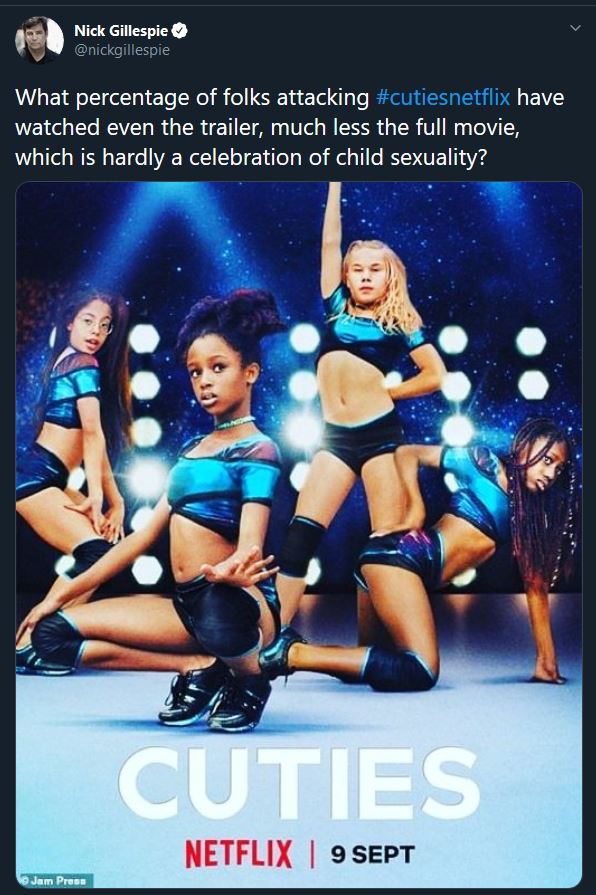Click the 9 SEPT release date
Image resolution: width=596 pixels, height=895 pixels.
[373, 854]
